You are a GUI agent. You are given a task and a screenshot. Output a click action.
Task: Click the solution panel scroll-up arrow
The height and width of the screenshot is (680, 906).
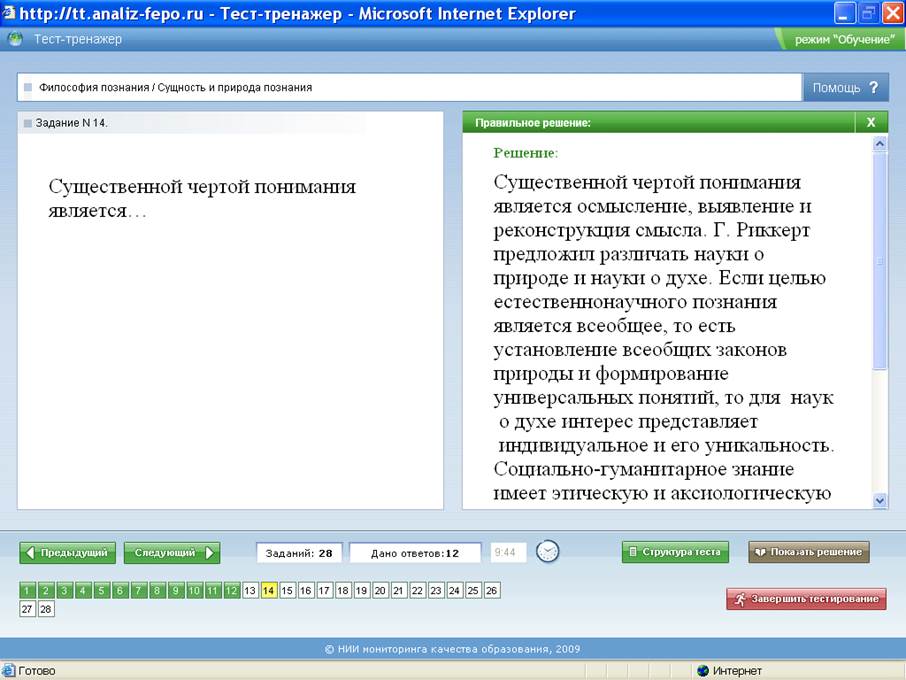tap(879, 143)
